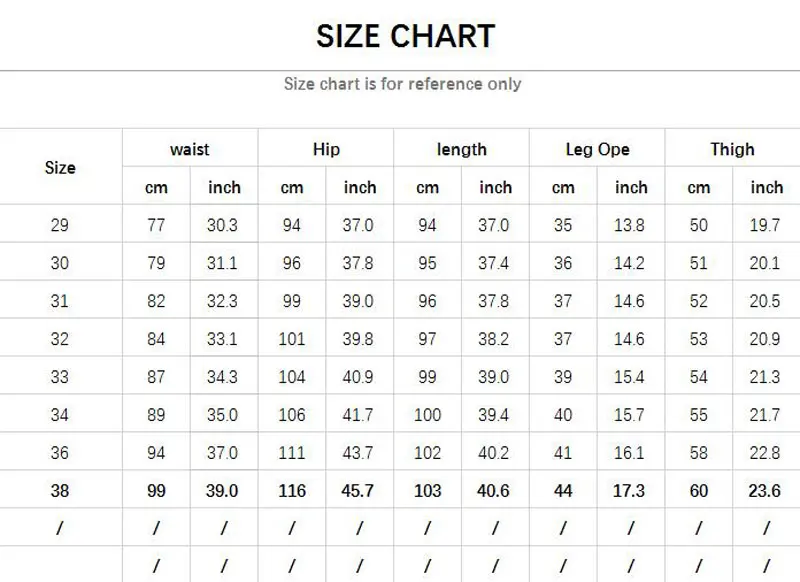
Task: Click the size 29 row label
Action: click(60, 225)
